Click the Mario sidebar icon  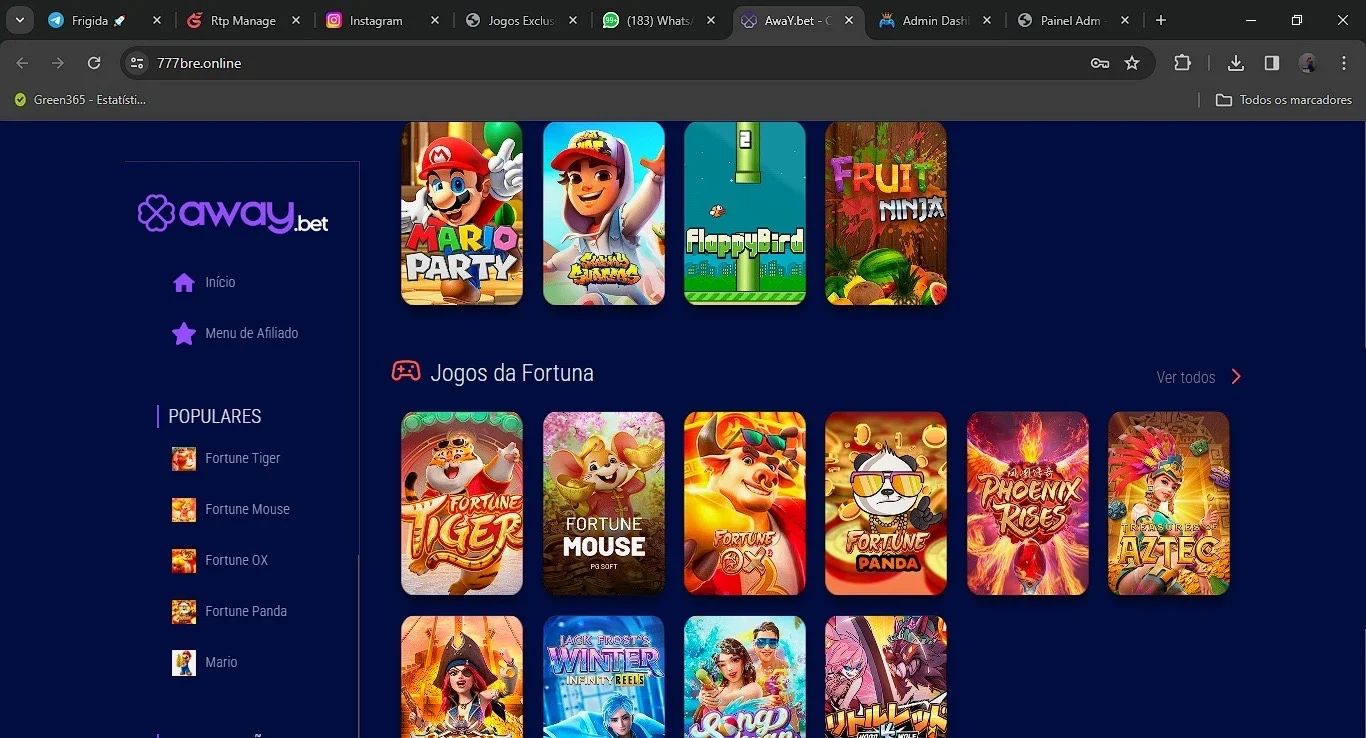[x=184, y=662]
